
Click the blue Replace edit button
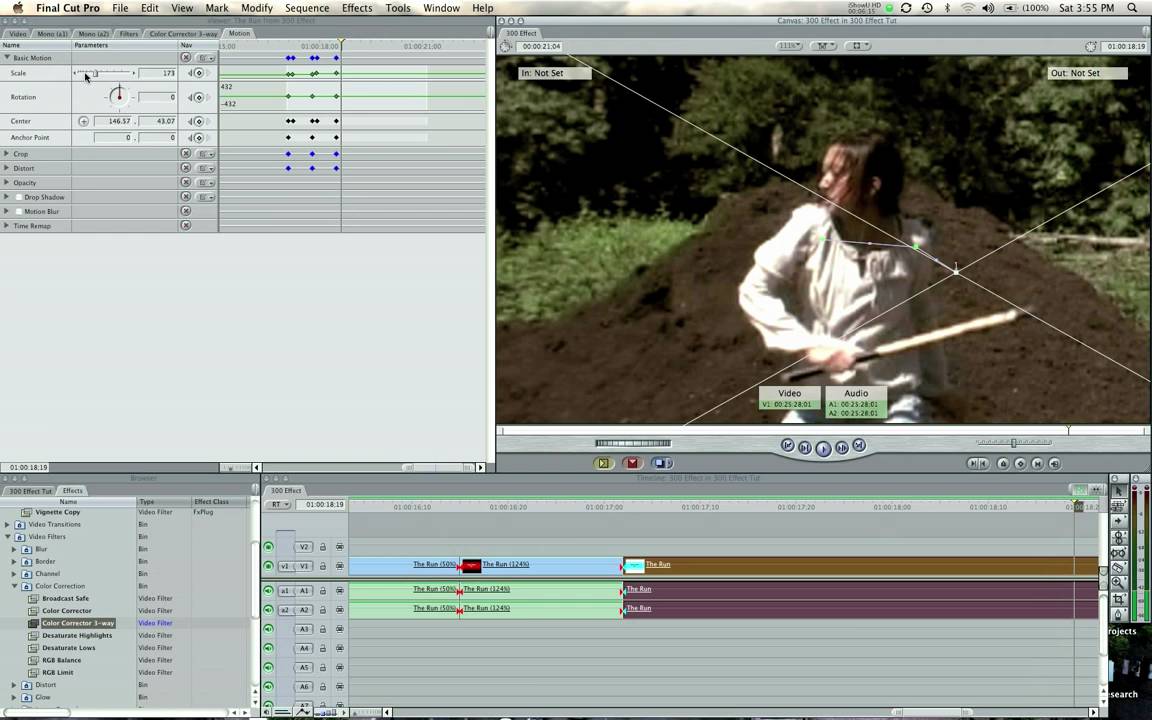tap(662, 463)
